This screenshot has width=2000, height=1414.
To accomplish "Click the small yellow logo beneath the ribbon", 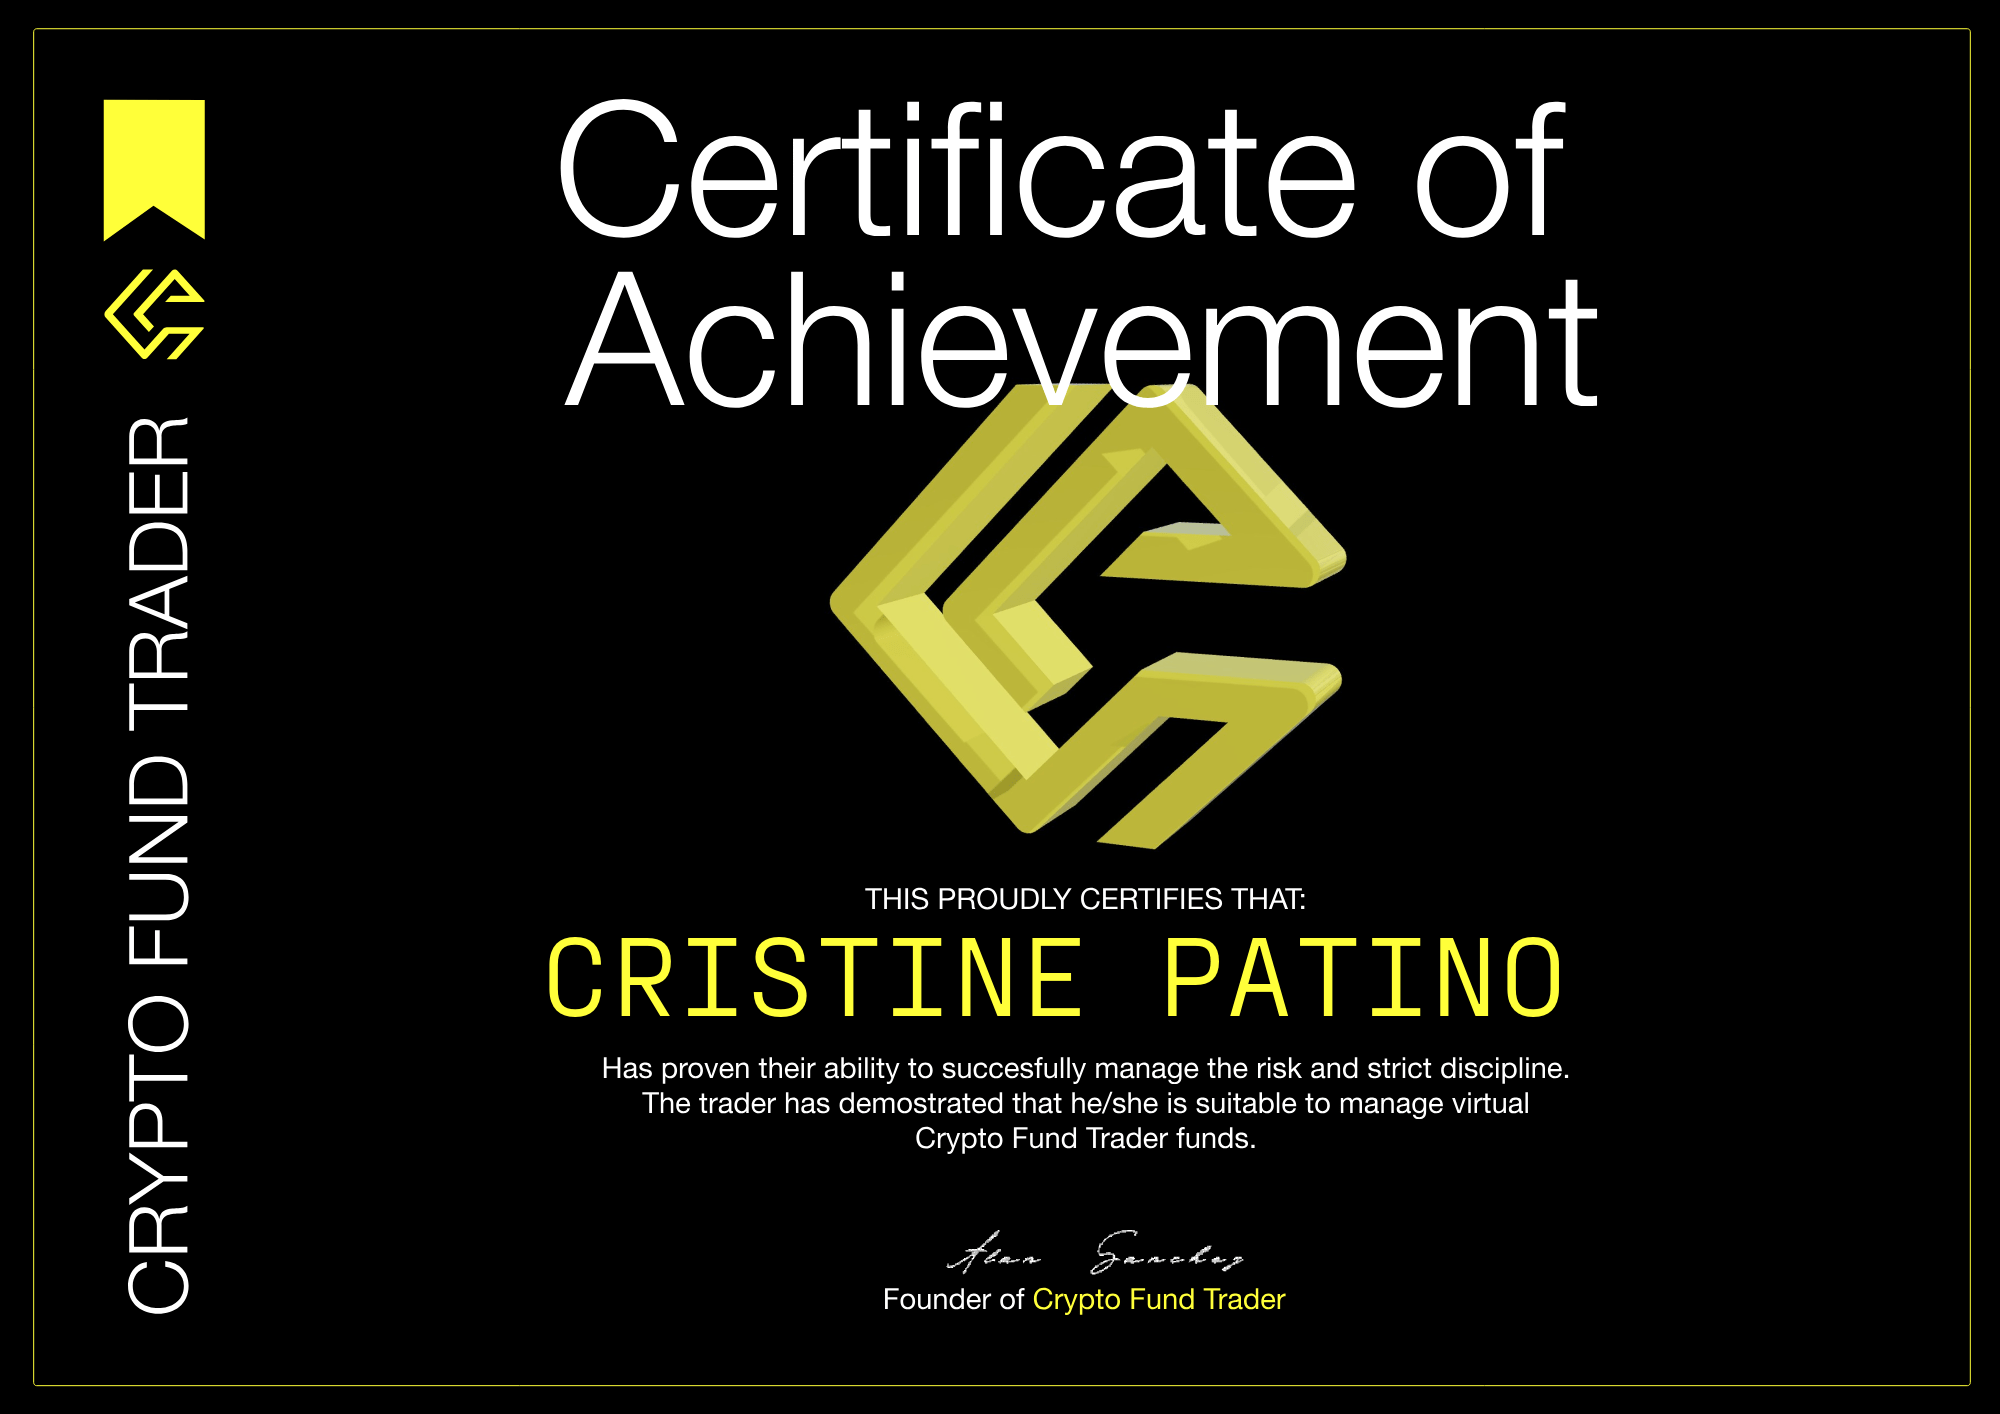I will click(154, 314).
